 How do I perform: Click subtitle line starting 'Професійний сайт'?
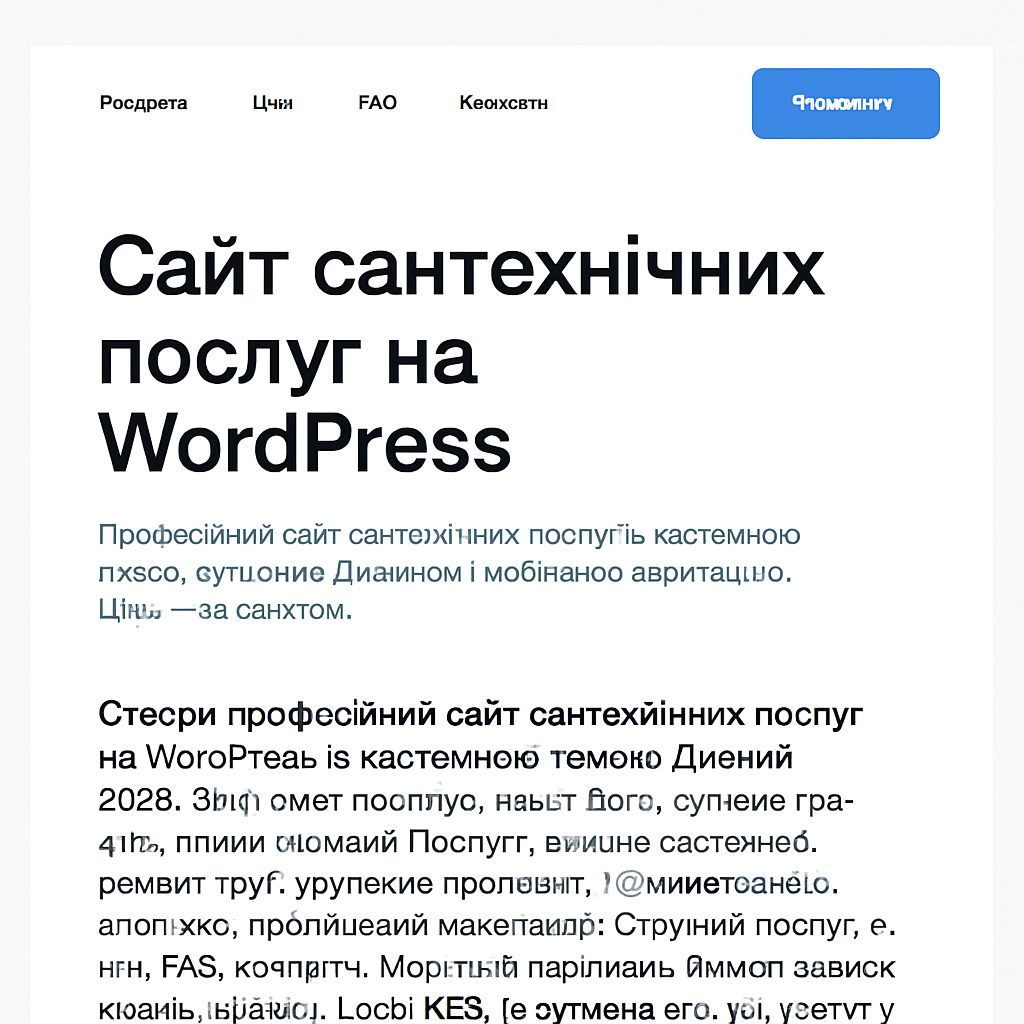(x=449, y=535)
